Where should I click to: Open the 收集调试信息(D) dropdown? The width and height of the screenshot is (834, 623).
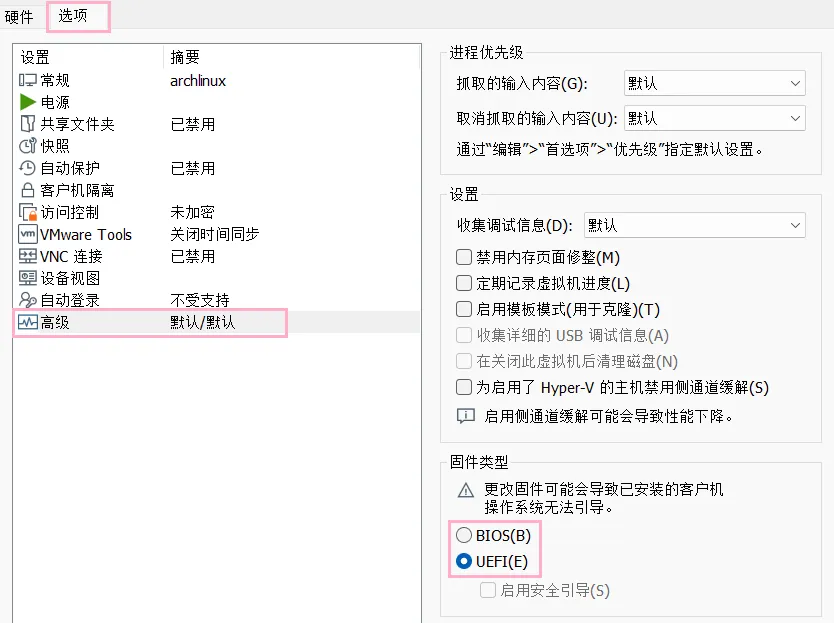click(x=695, y=225)
